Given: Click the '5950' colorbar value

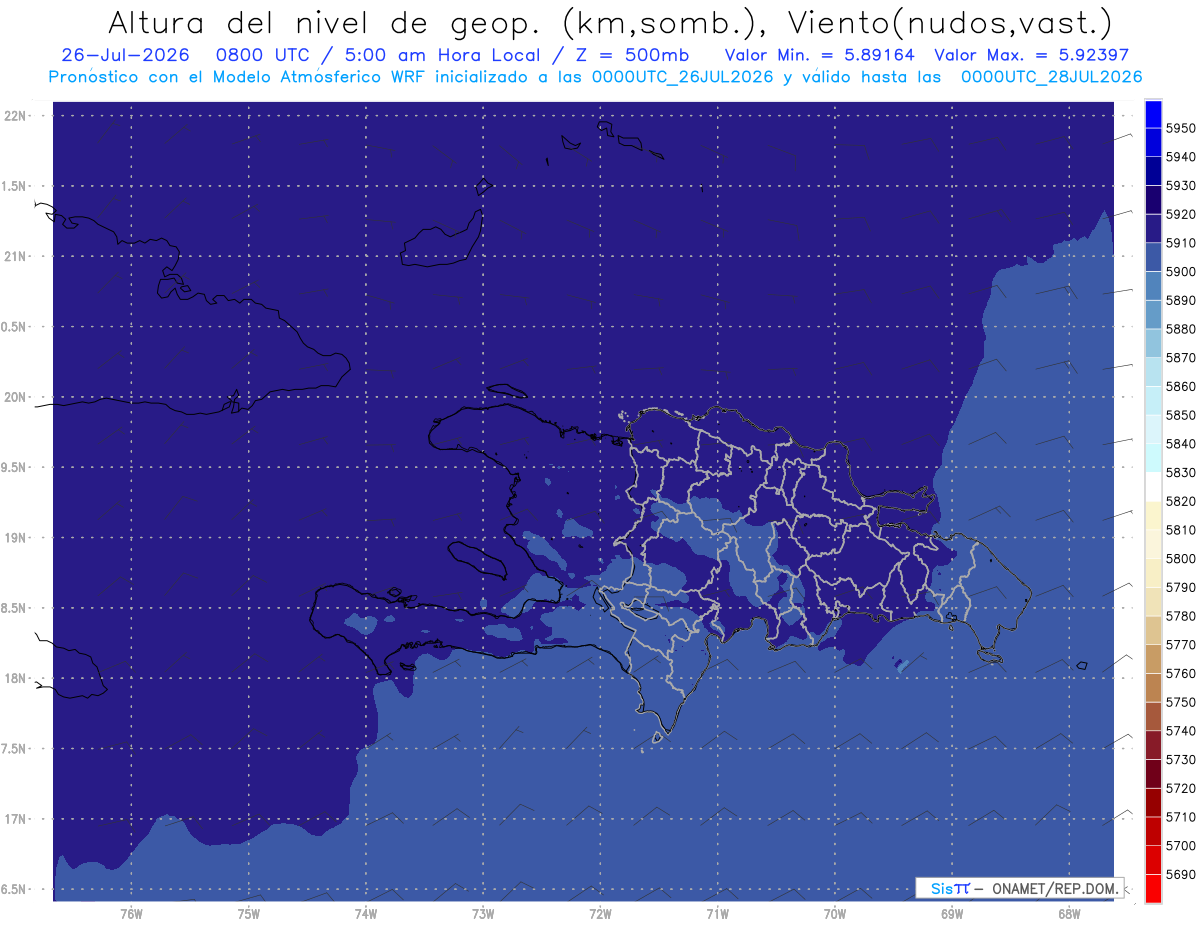Looking at the screenshot, I should 1181,129.
